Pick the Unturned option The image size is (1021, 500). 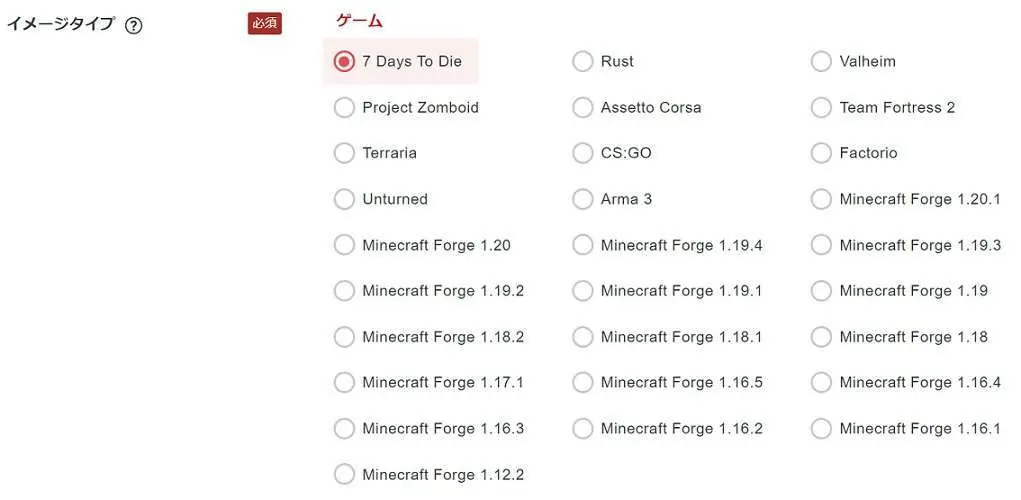click(344, 200)
